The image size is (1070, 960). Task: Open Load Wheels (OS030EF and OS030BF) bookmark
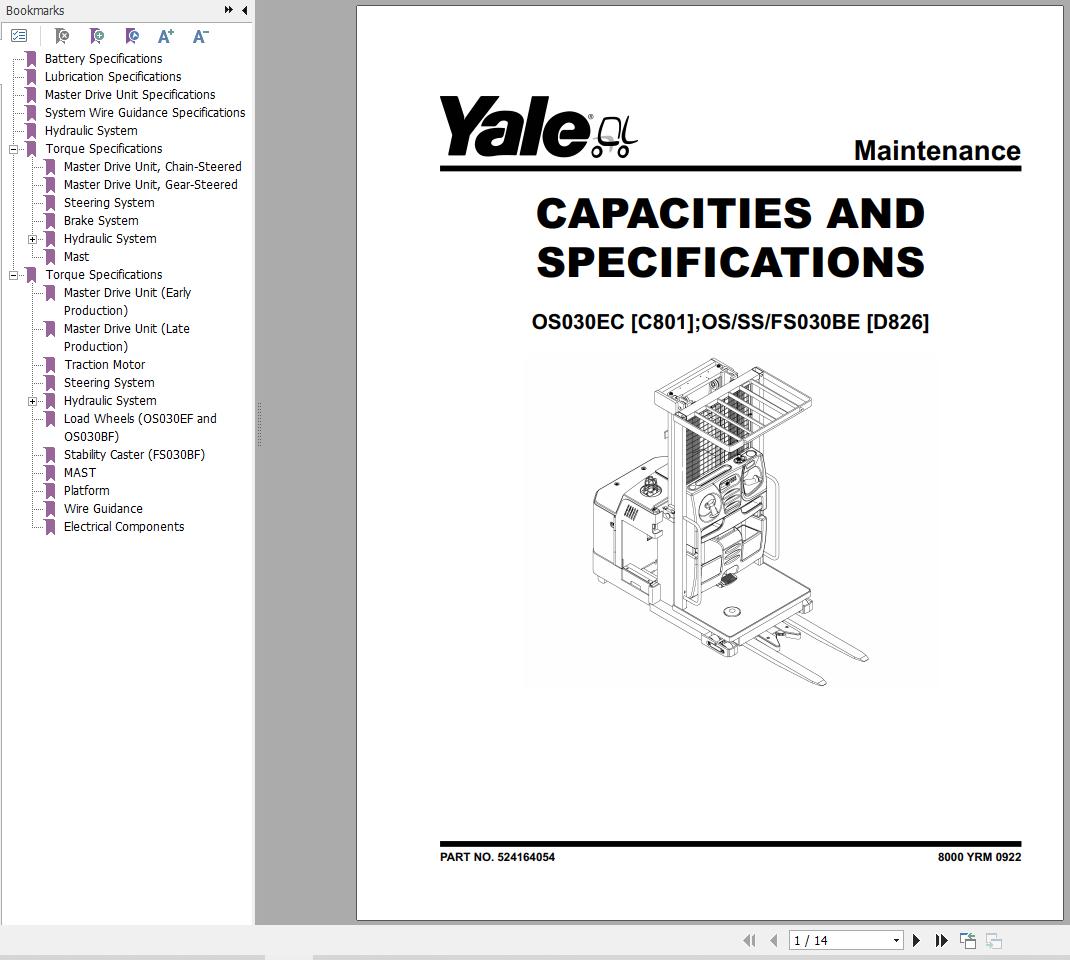tap(140, 428)
